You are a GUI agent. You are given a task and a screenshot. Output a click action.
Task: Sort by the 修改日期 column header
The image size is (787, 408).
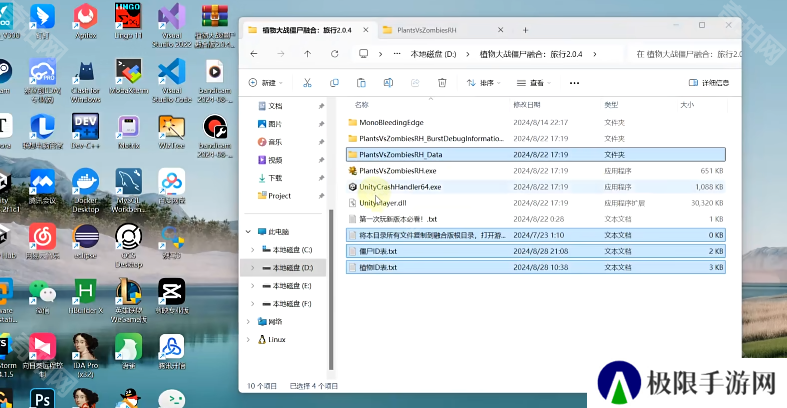click(527, 105)
